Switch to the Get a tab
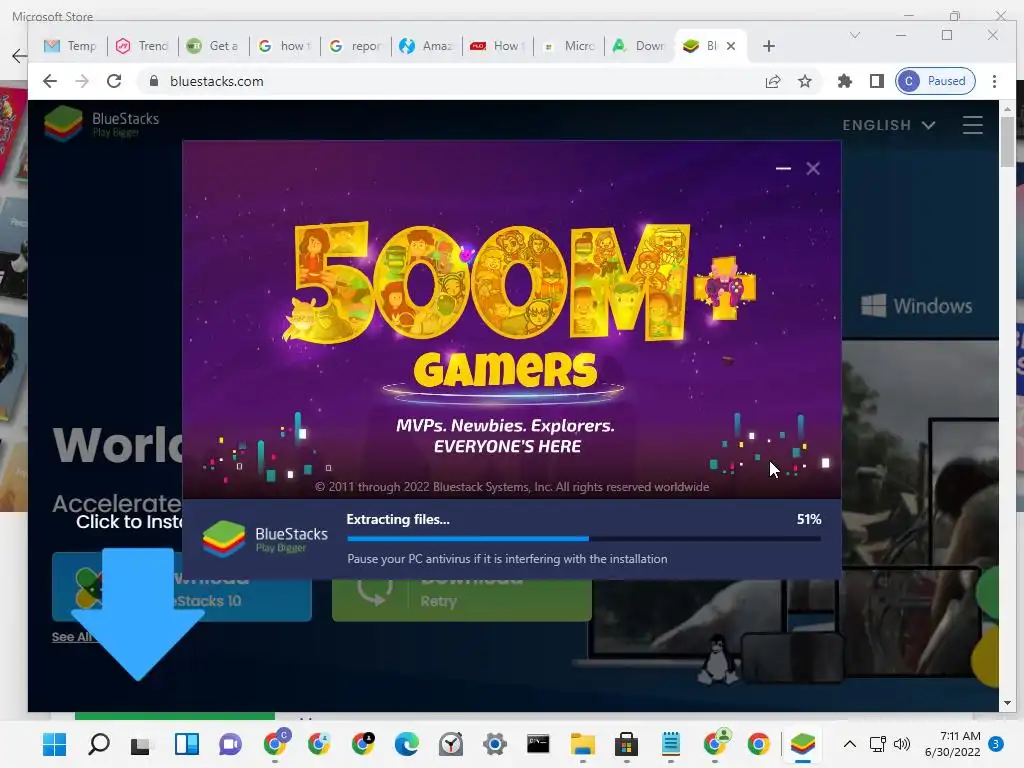This screenshot has height=768, width=1024. (x=213, y=46)
